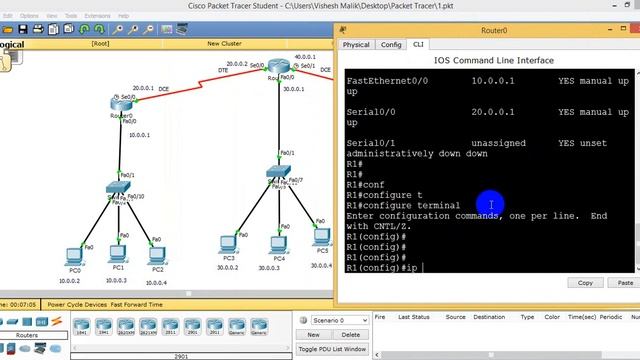Click the 10.0.0.2 label under PC0
The width and height of the screenshot is (640, 360).
pos(69,281)
